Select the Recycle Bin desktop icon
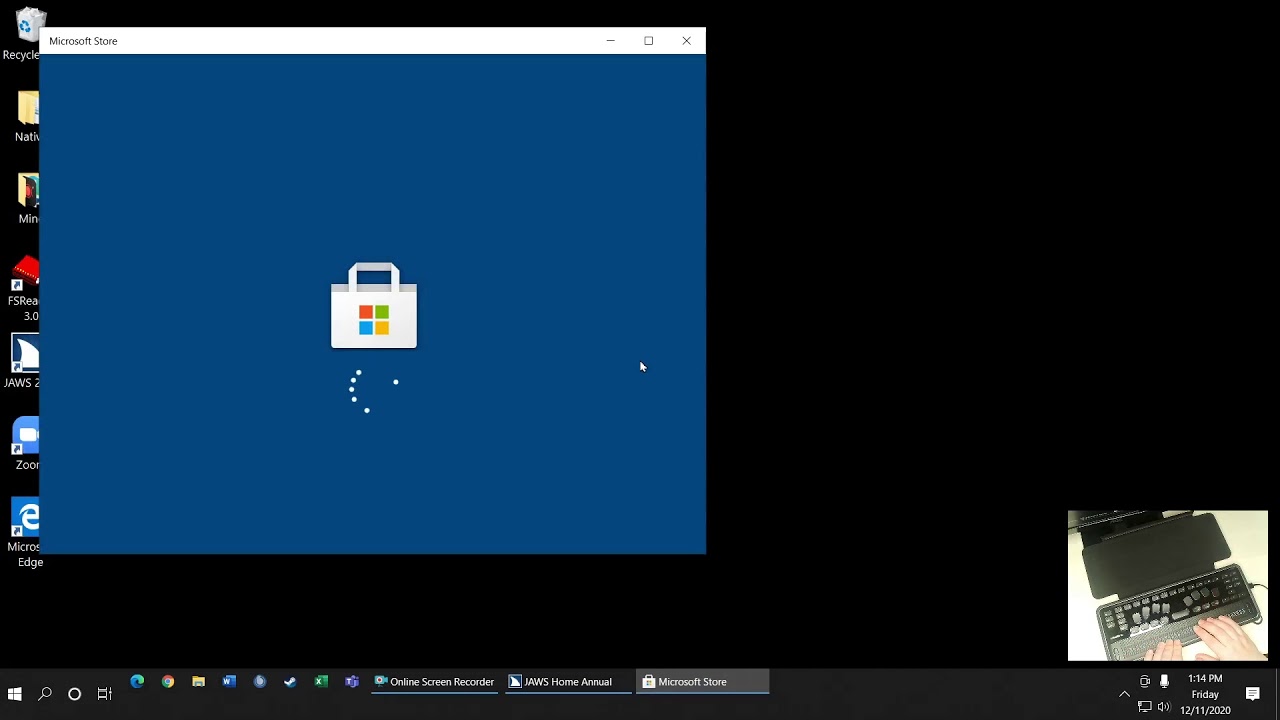 coord(22,35)
